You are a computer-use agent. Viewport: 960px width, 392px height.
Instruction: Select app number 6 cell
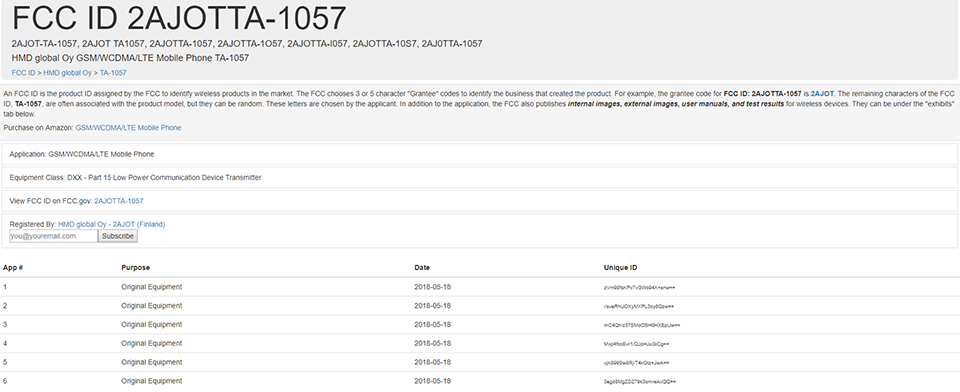[x=5, y=381]
